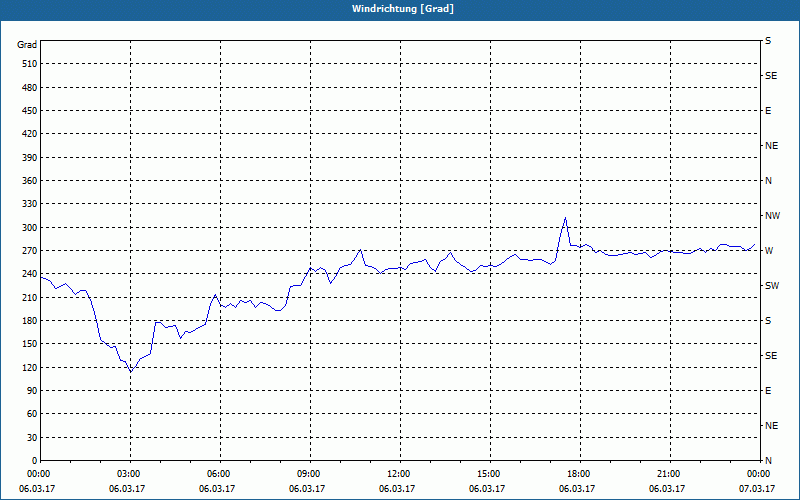Screen dimensions: 800x500
Task: Select the 90 axis label
Action: pyautogui.click(x=32, y=390)
